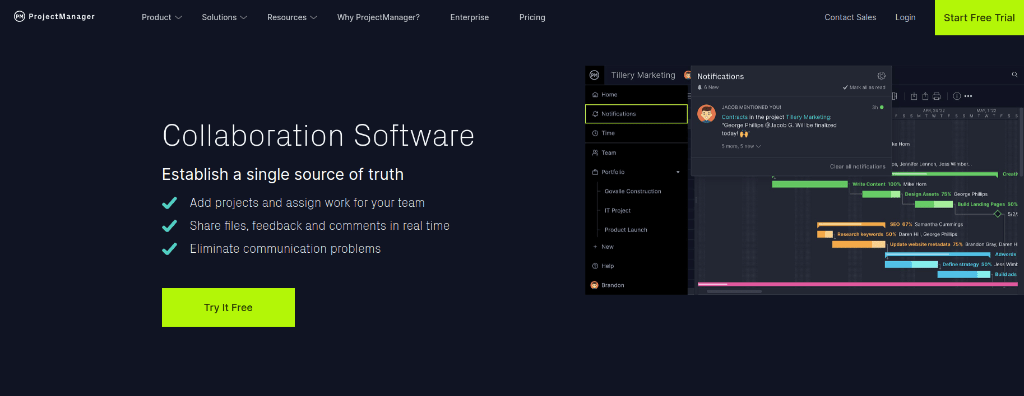Click the ProjectManager logo in the header
Image resolution: width=1024 pixels, height=396 pixels.
(x=54, y=17)
